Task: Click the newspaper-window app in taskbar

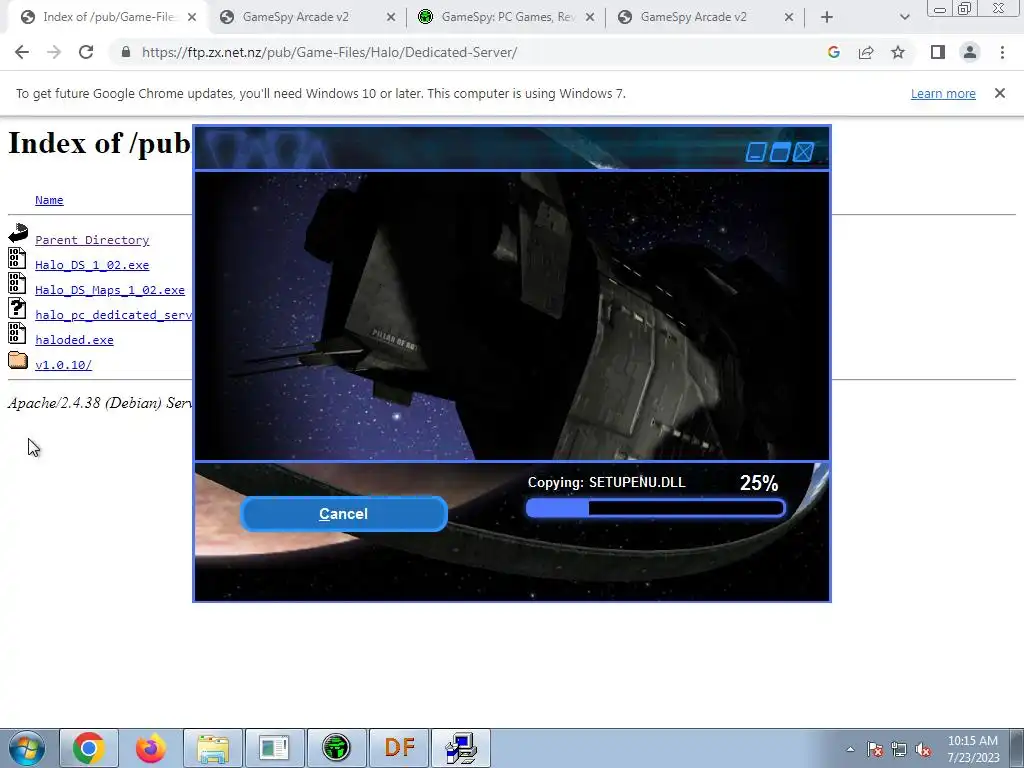Action: click(274, 748)
